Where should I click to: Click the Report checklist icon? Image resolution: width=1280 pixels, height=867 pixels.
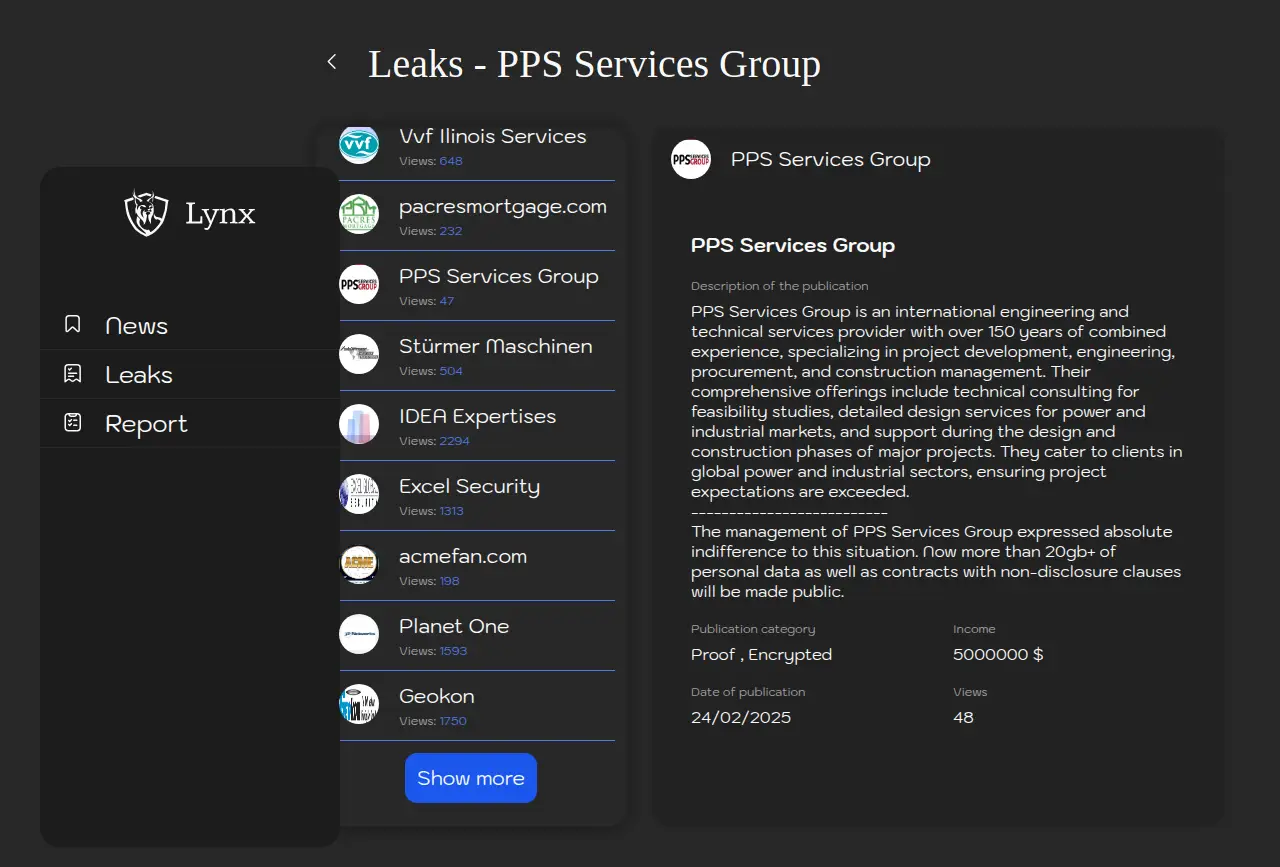[72, 423]
